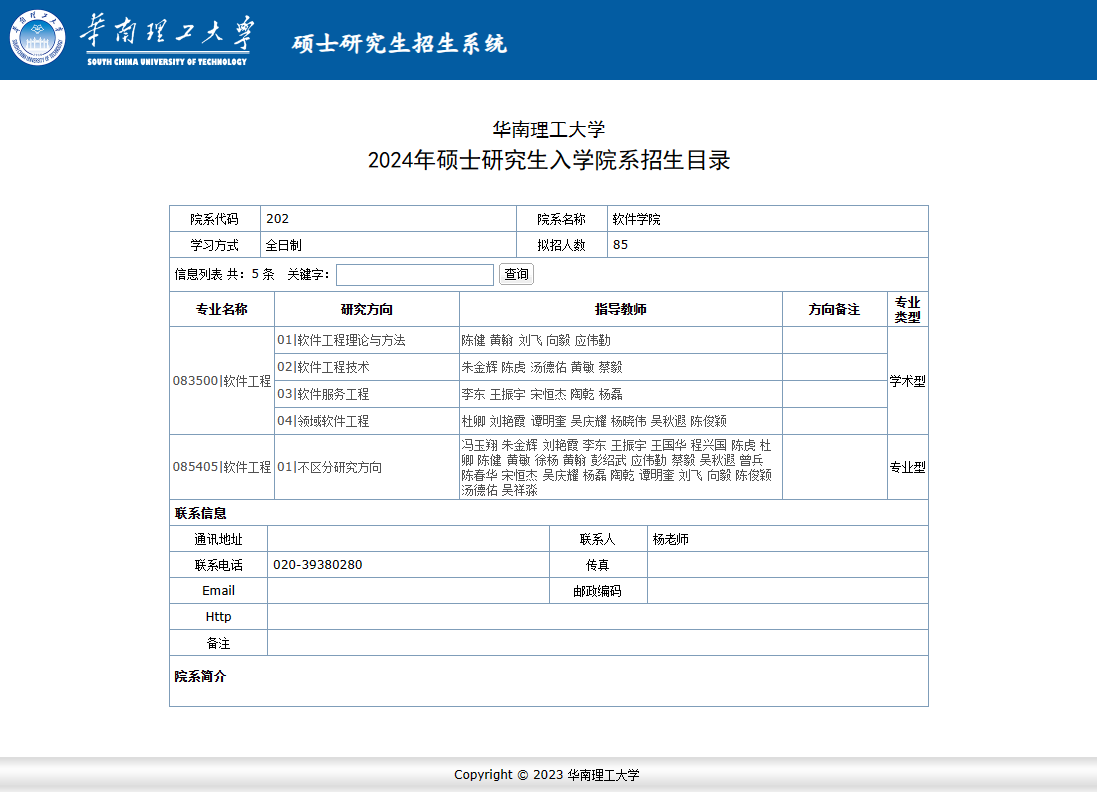Image resolution: width=1097 pixels, height=792 pixels.
Task: Click the SCUT university emblem logo
Action: [x=37, y=37]
